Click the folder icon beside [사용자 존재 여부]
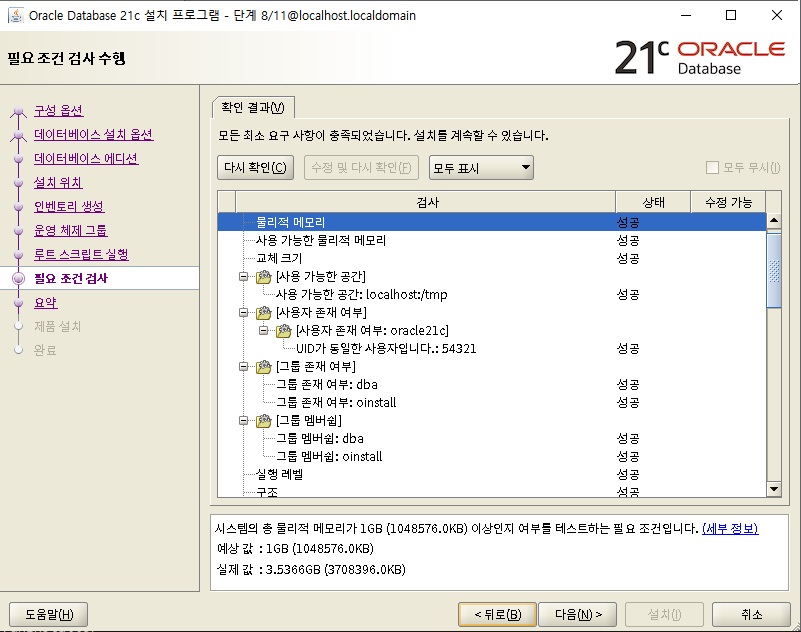This screenshot has width=801, height=632. point(264,313)
